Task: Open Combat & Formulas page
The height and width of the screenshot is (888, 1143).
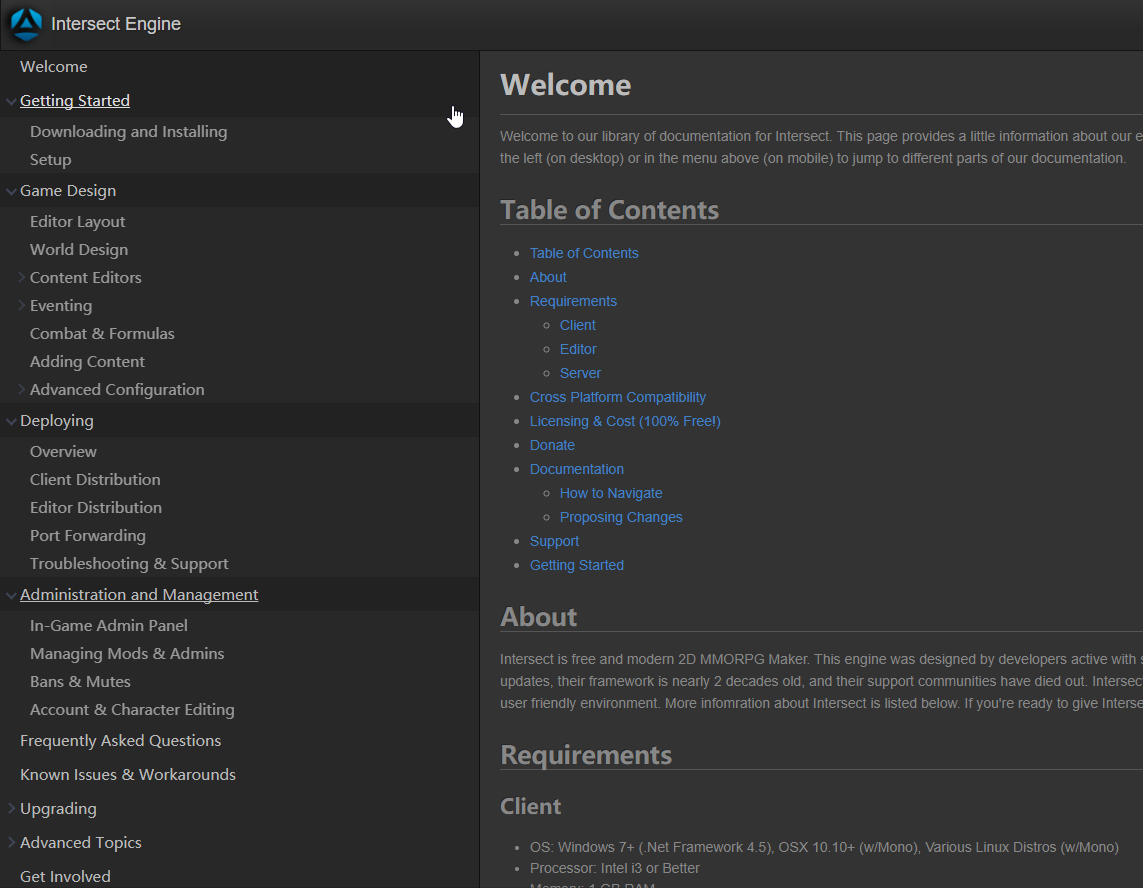Action: tap(102, 333)
